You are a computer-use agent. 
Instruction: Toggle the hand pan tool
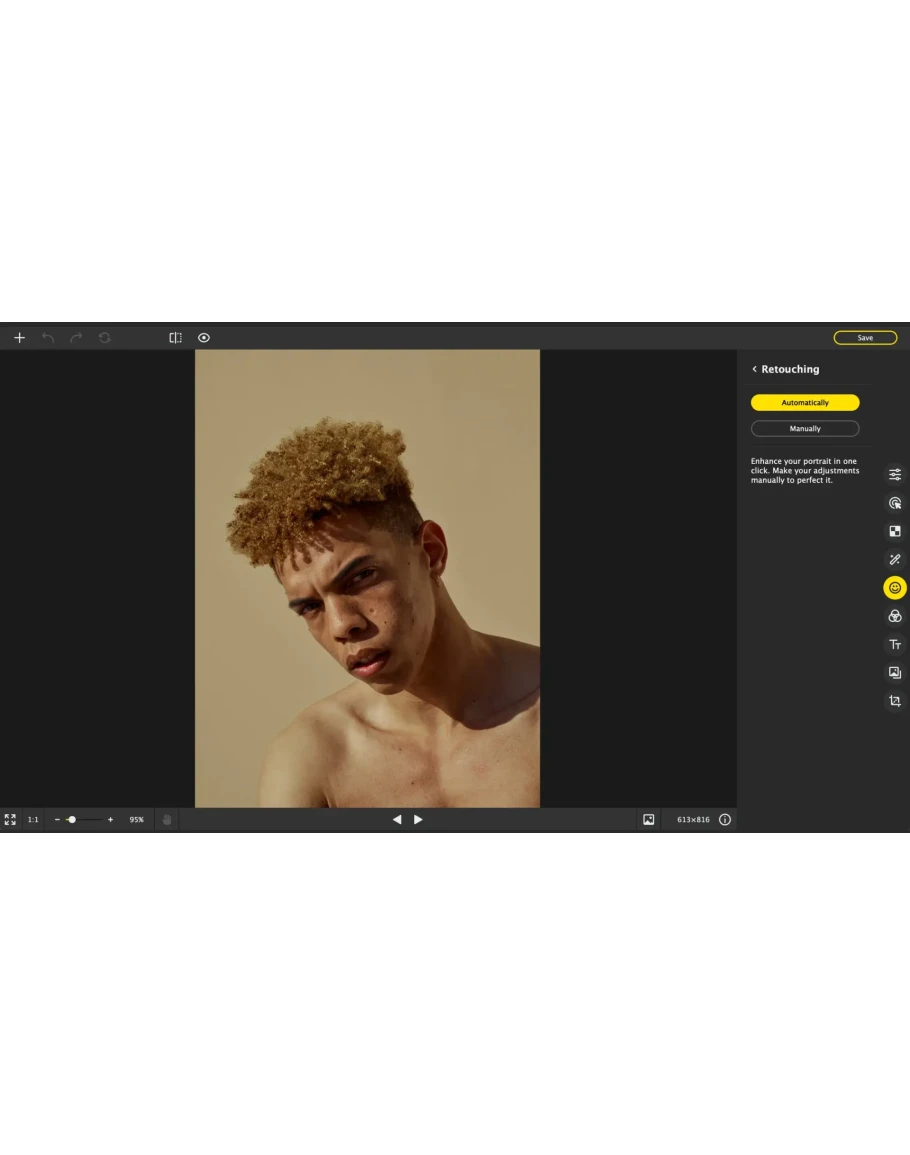(x=167, y=820)
